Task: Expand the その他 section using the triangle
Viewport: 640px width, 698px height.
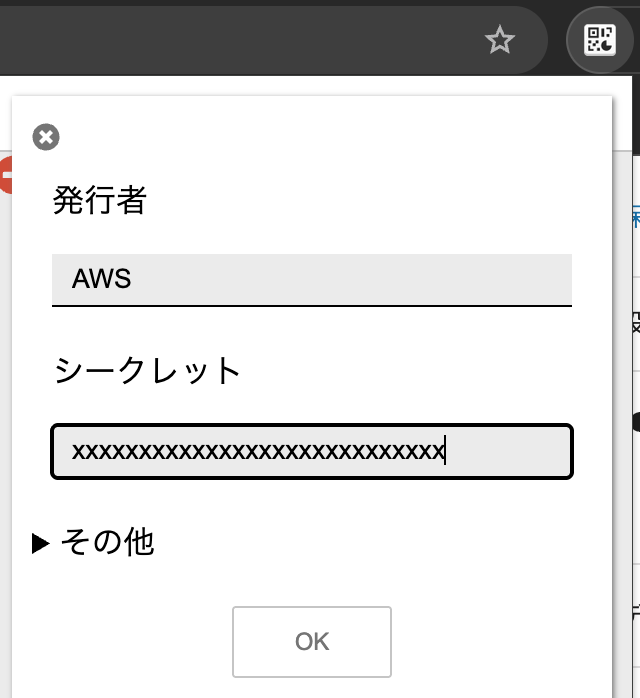Action: (40, 543)
